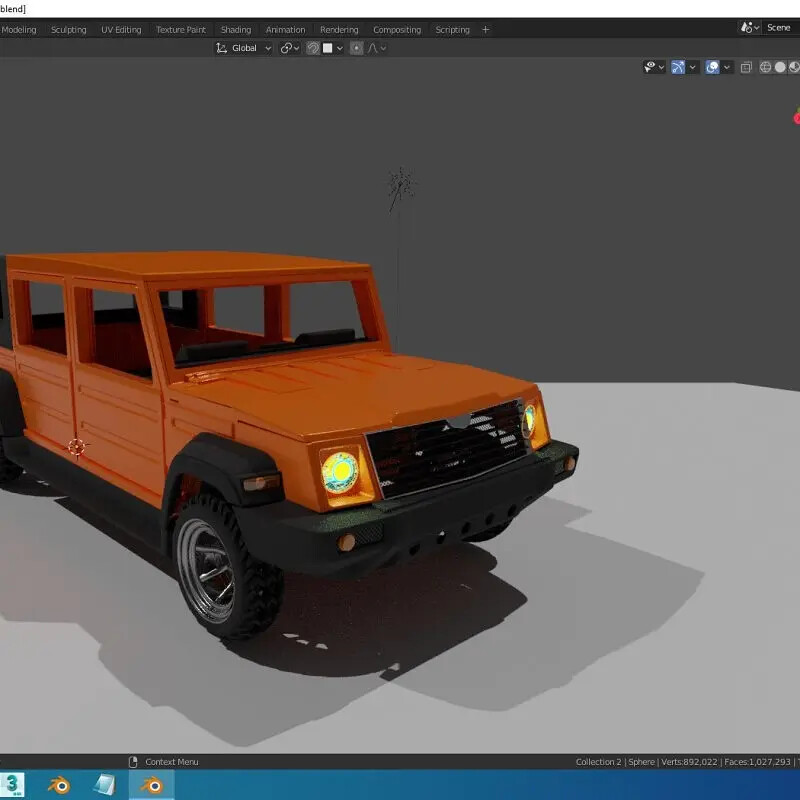Click the + to add a new workspace

(x=486, y=29)
